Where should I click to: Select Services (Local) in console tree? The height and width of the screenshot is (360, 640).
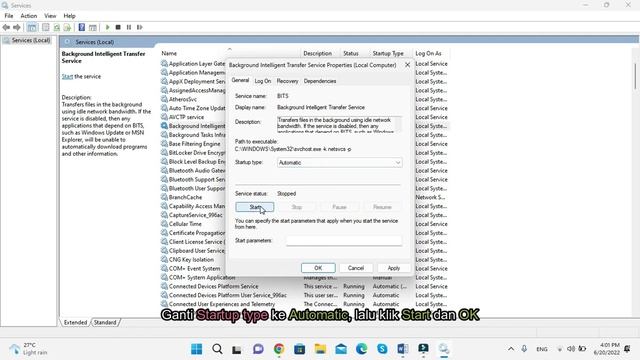tap(31, 40)
